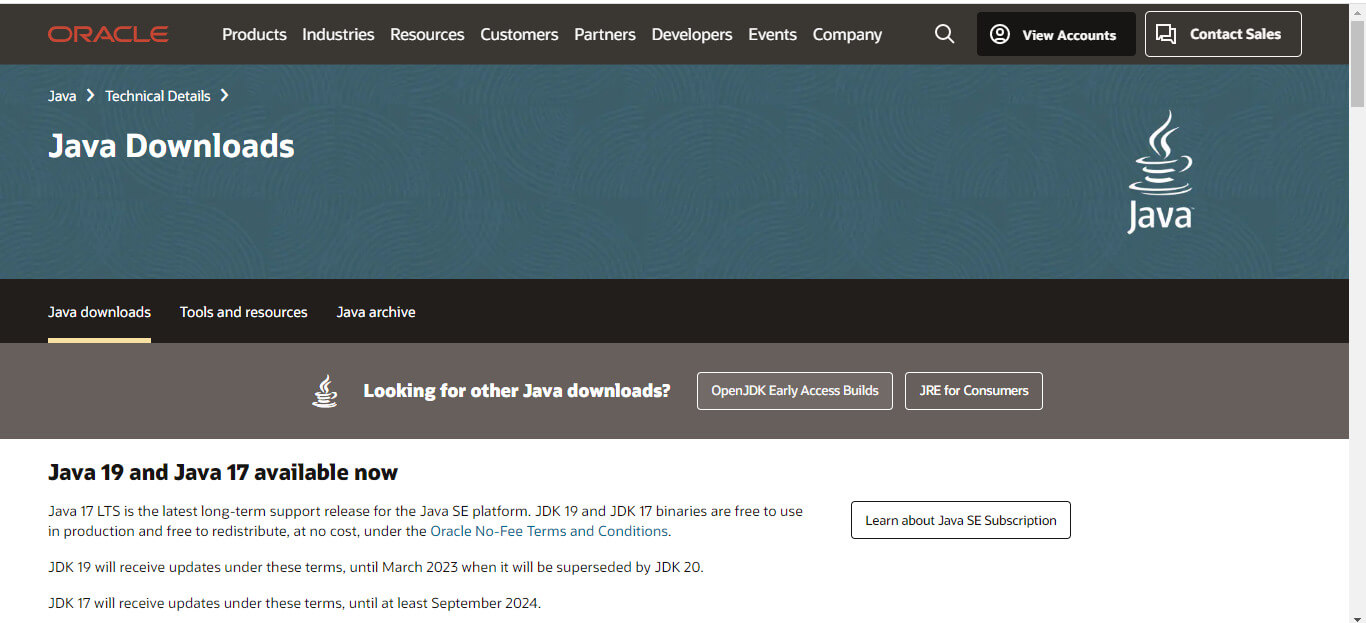Click the Oracle logo
Screen dimensions: 1366x623
[x=107, y=33]
